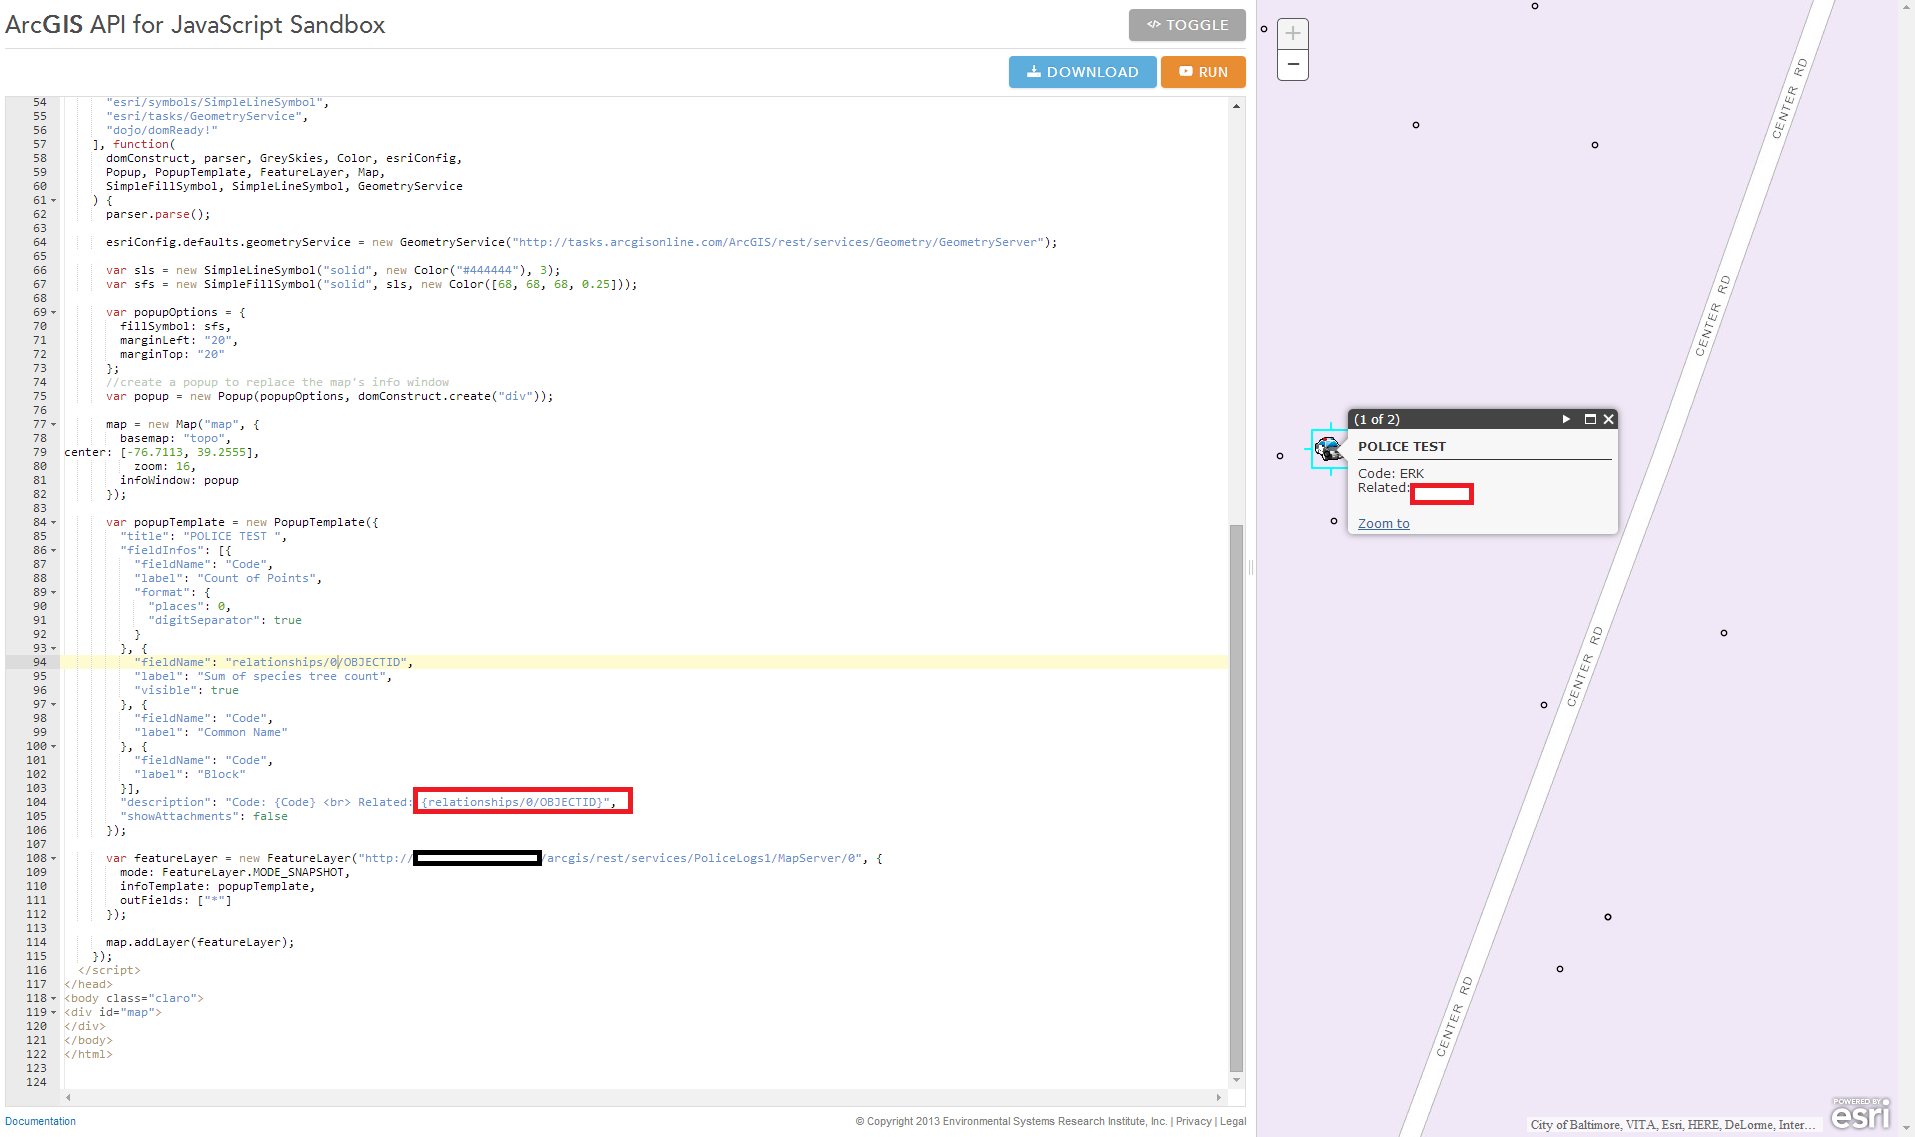
Task: Click the POLICE TEST popup title
Action: [x=1402, y=447]
